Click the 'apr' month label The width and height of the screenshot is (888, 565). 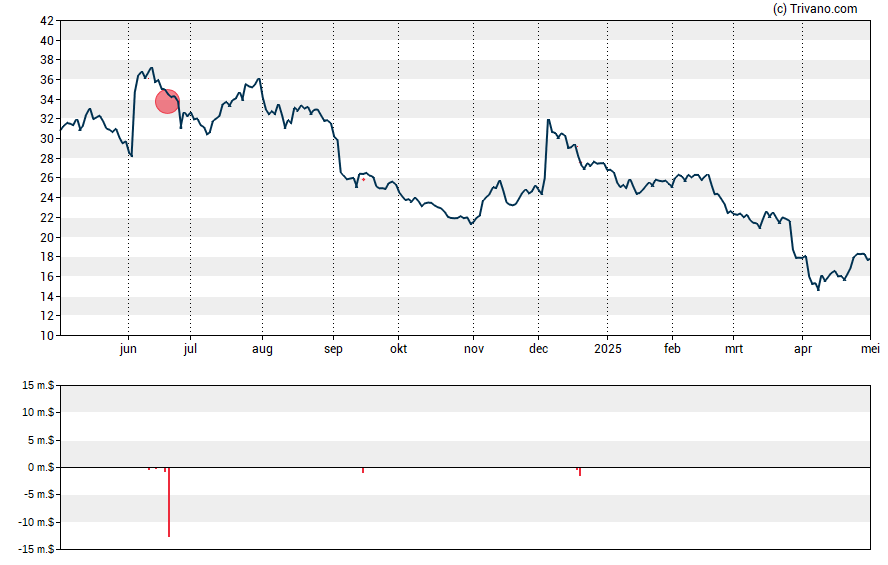[x=803, y=349]
